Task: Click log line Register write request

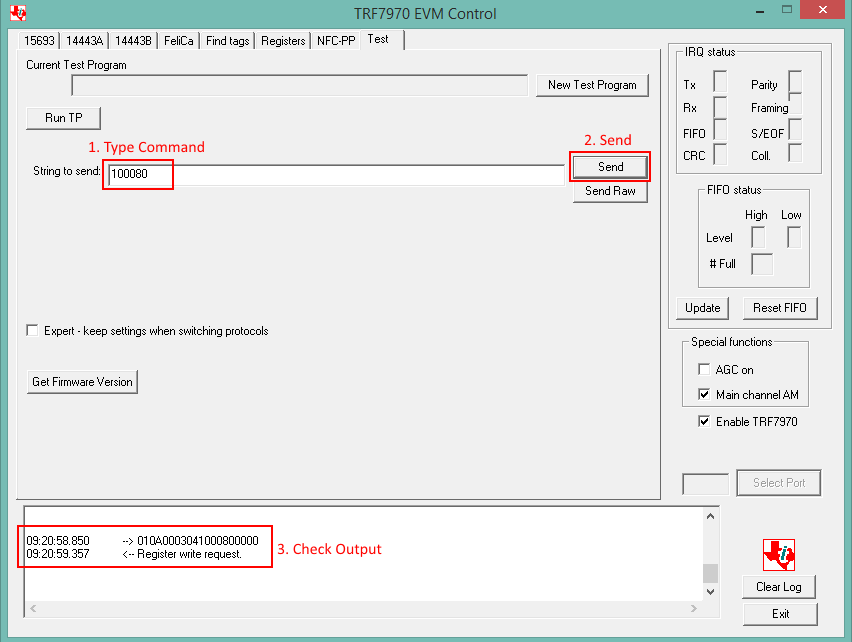Action: 134,554
